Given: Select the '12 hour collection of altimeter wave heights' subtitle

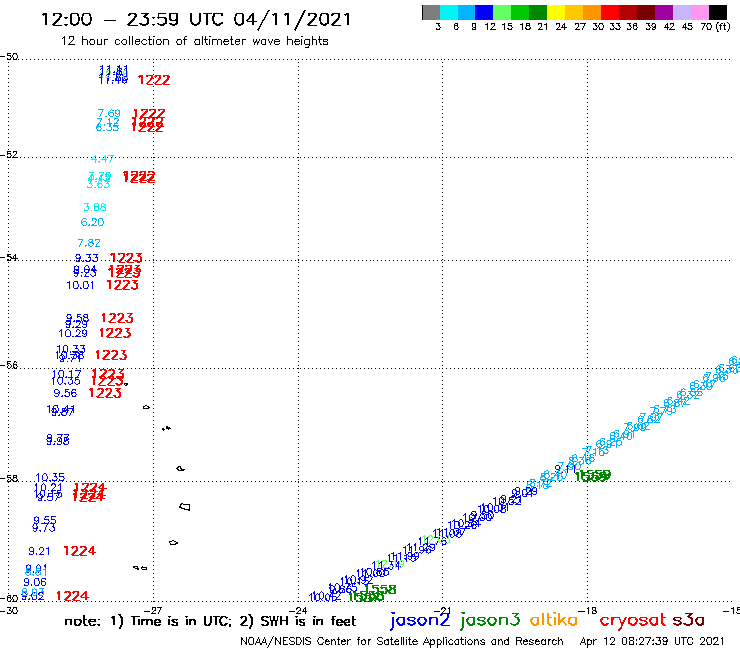Looking at the screenshot, I should click(x=194, y=41).
